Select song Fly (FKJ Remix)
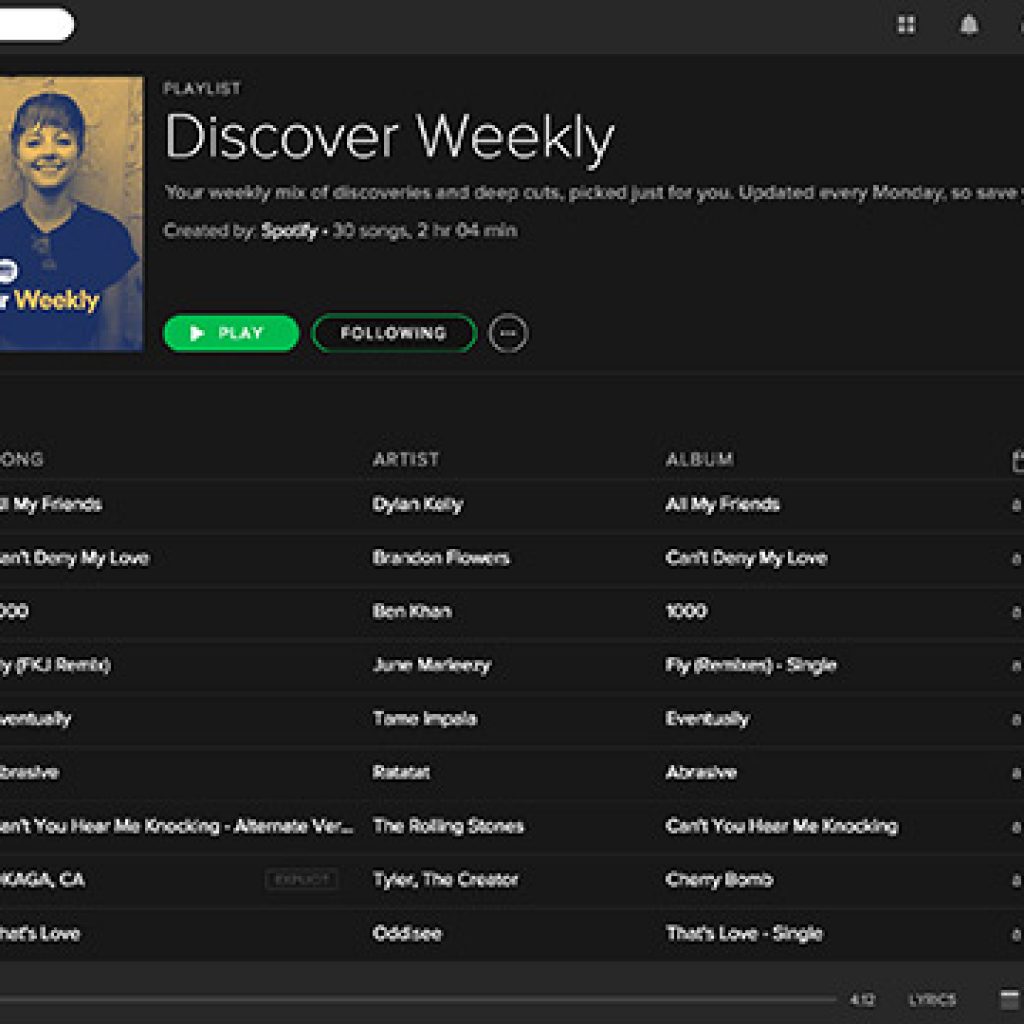This screenshot has height=1024, width=1024. point(55,665)
